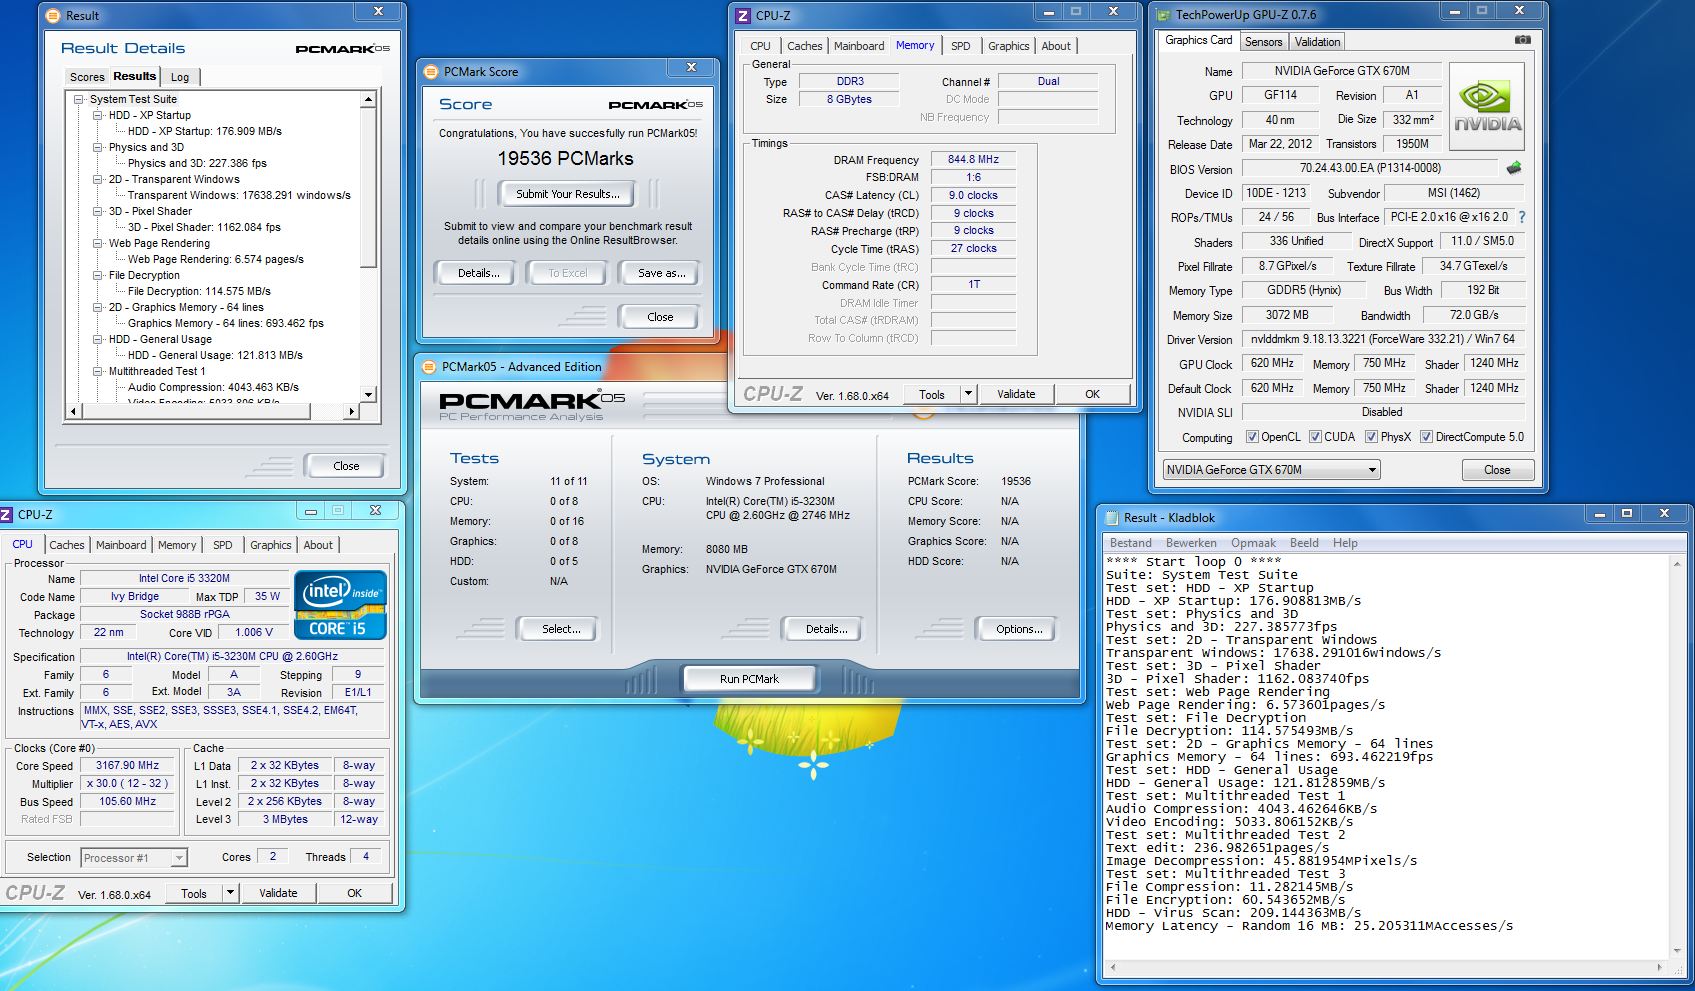Image resolution: width=1695 pixels, height=991 pixels.
Task: Collapse the Multithreaded Test 1 tree node
Action: point(98,371)
